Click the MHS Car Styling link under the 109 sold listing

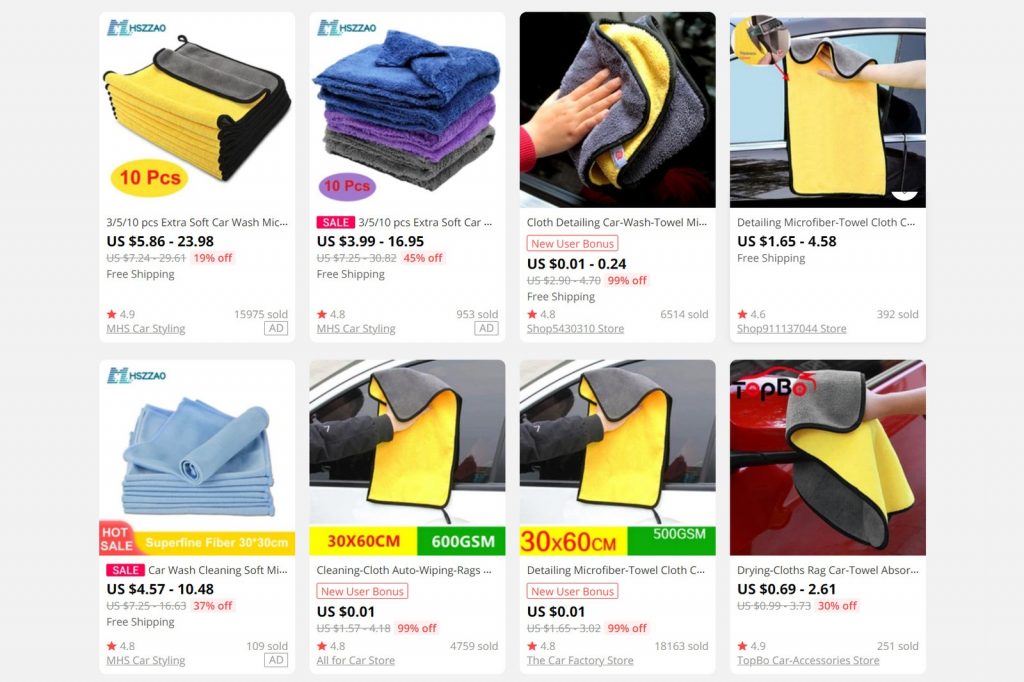coord(146,660)
